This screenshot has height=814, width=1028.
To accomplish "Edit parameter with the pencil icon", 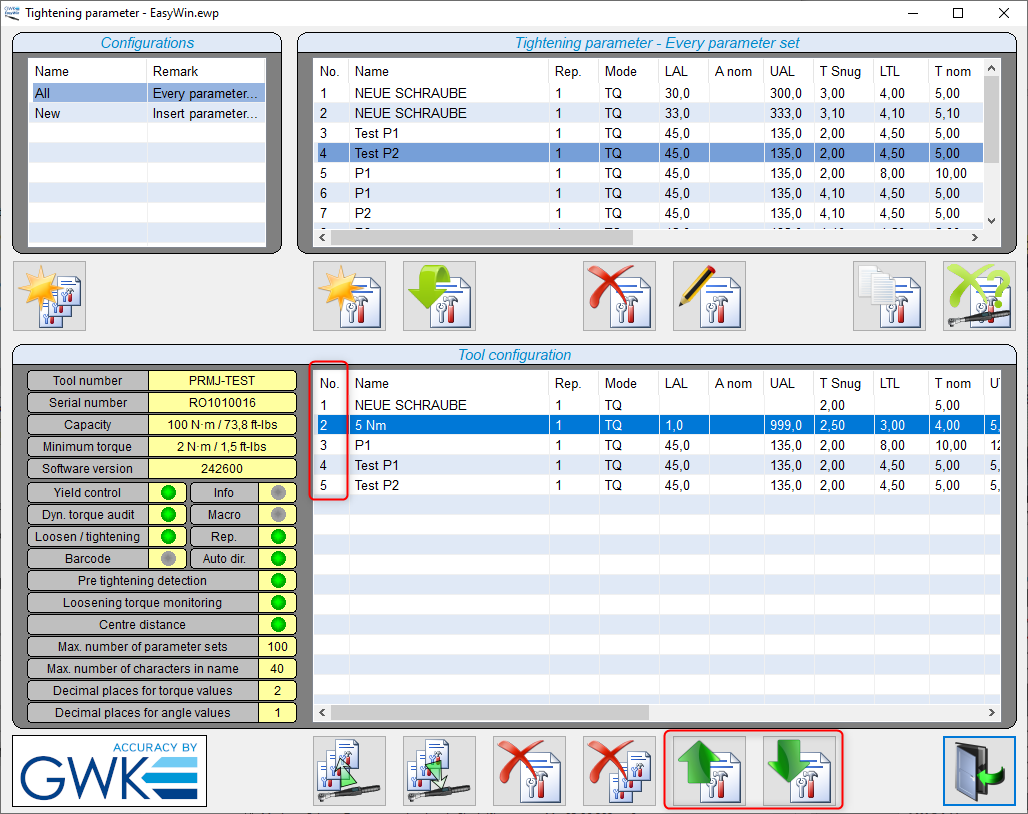I will click(709, 296).
